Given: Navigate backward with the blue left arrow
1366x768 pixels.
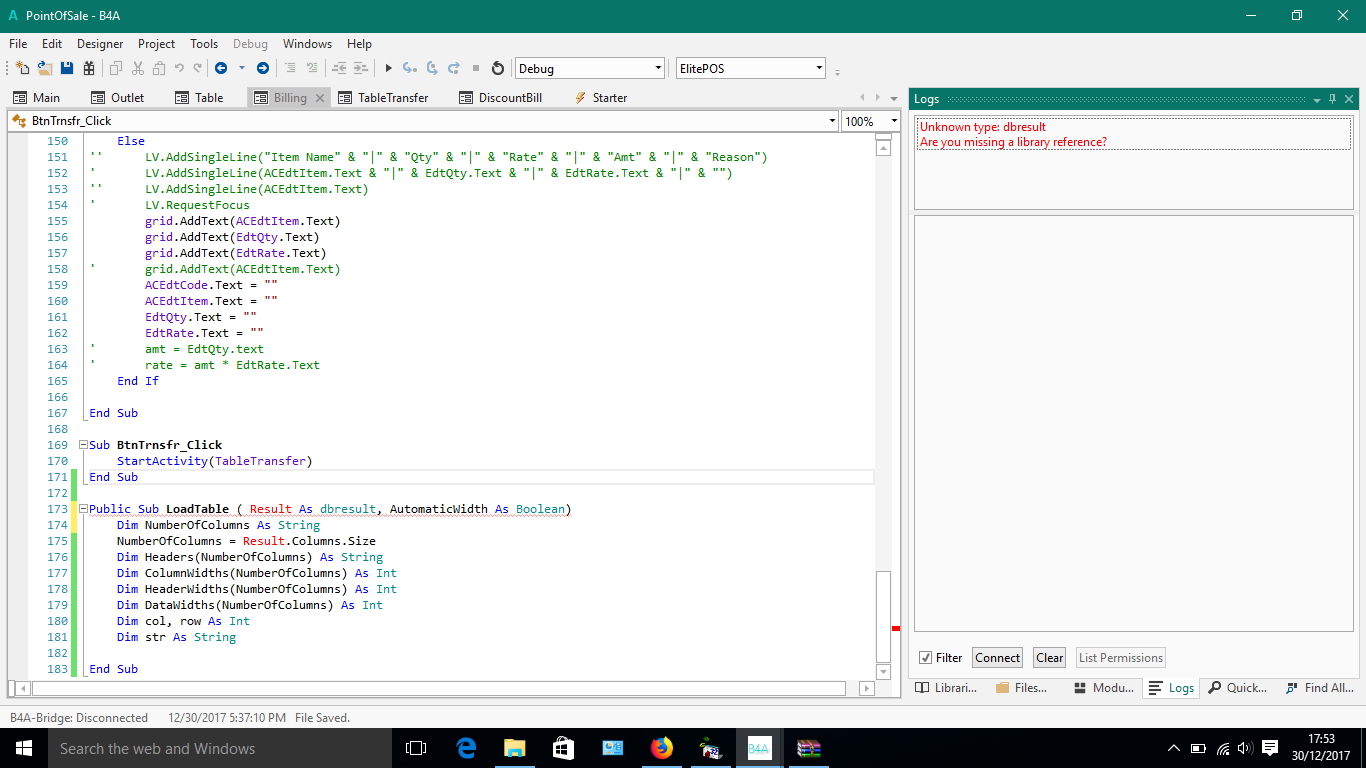Looking at the screenshot, I should pos(220,68).
